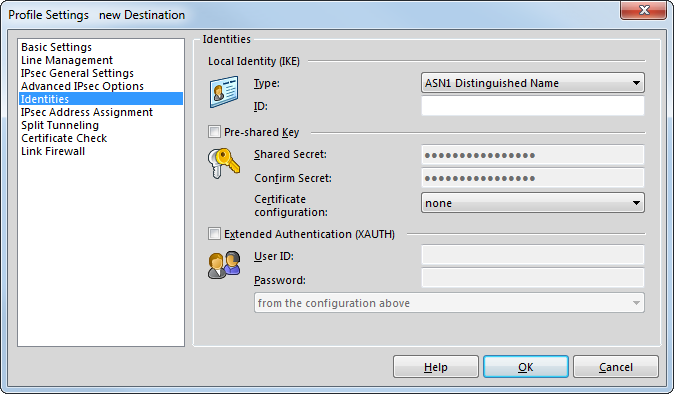Close the Profile Settings dialog
The width and height of the screenshot is (674, 394).
(x=643, y=10)
